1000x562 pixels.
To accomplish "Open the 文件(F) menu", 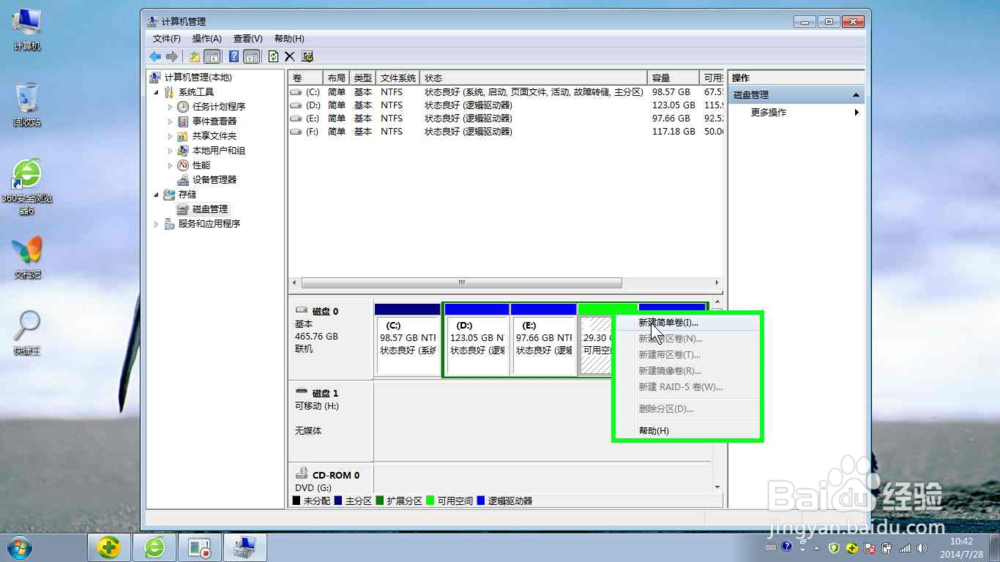I will pos(166,39).
